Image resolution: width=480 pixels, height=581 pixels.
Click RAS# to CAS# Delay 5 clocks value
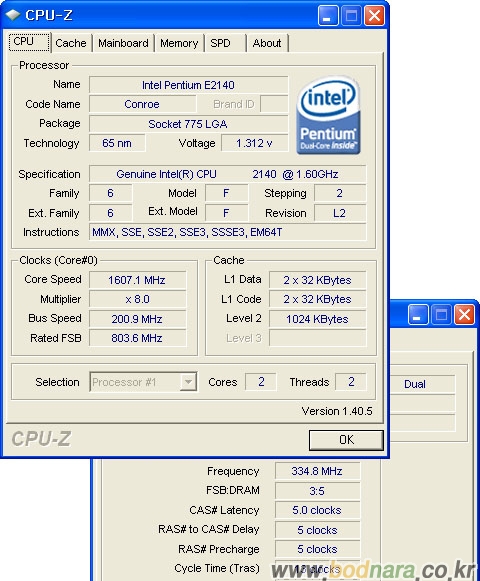317,530
